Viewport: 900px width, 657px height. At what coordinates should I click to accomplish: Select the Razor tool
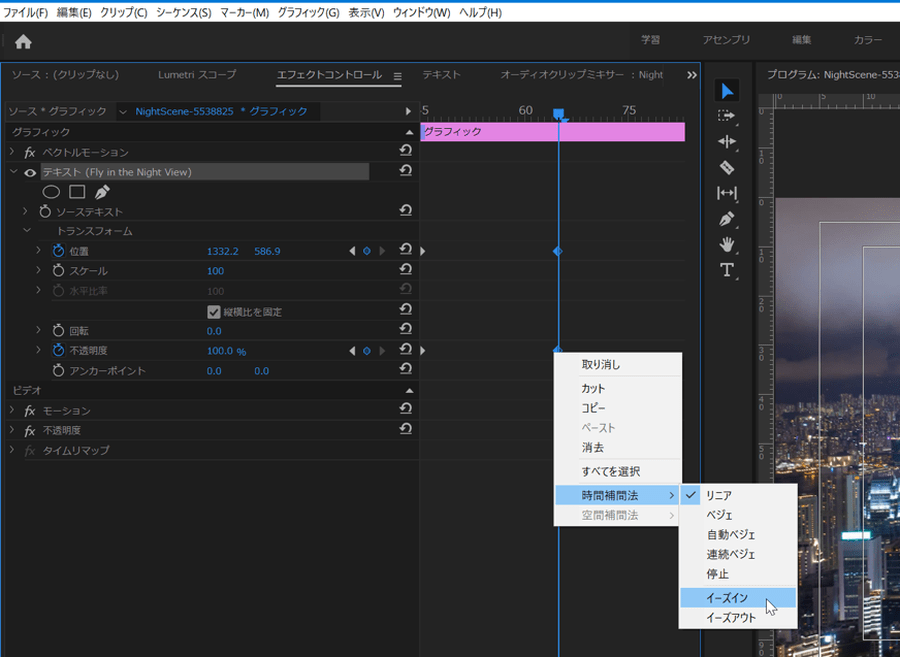point(727,167)
